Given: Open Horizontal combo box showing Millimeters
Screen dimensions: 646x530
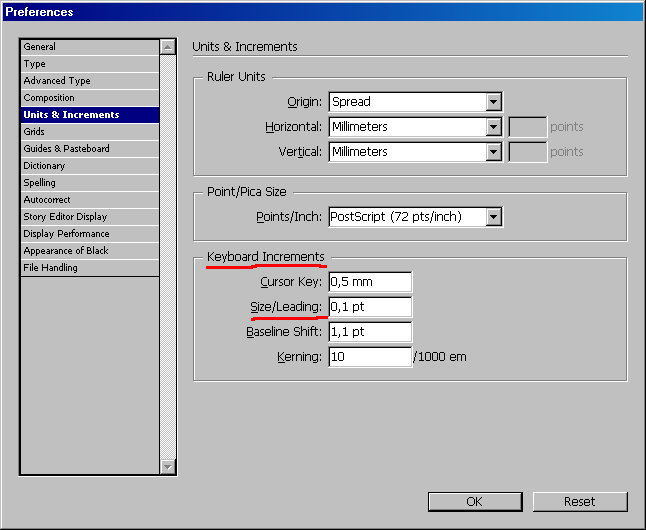Looking at the screenshot, I should [x=415, y=127].
